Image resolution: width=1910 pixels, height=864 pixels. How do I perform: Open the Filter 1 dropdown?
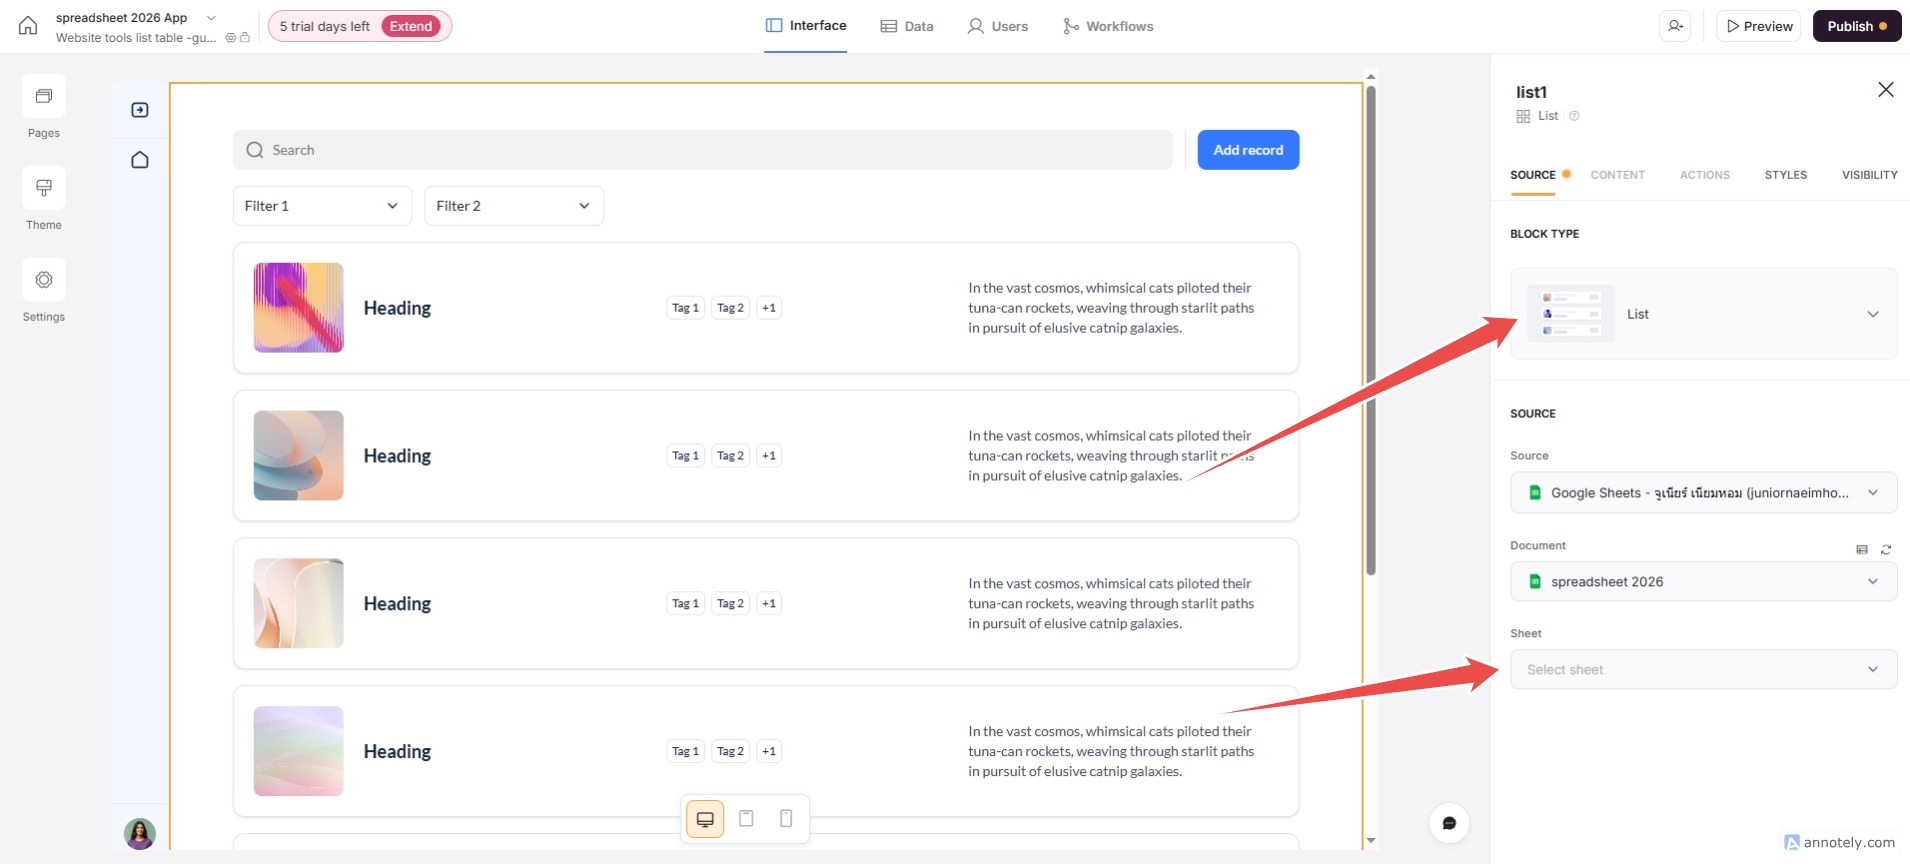coord(322,206)
